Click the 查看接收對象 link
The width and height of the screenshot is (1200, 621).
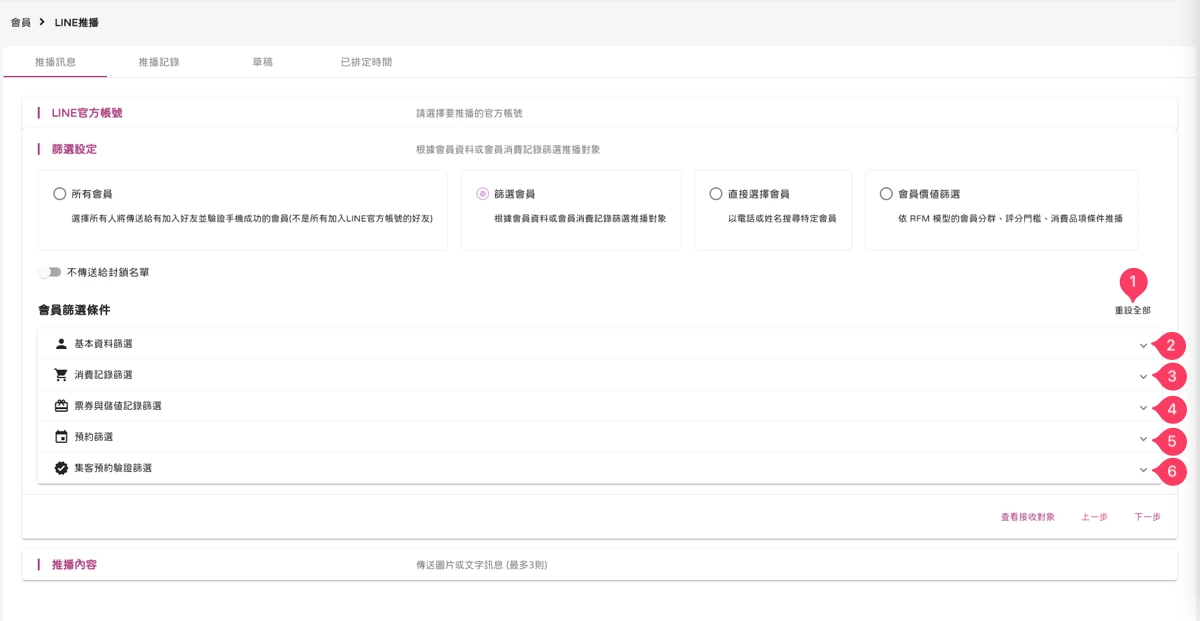[x=1028, y=517]
